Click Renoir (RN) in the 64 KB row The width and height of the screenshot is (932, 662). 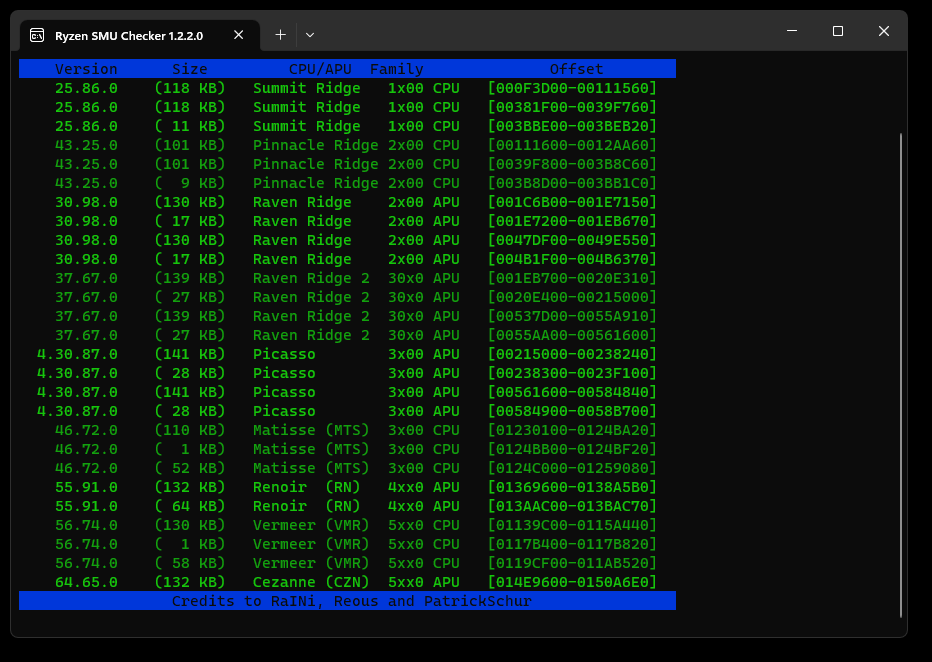tap(307, 506)
